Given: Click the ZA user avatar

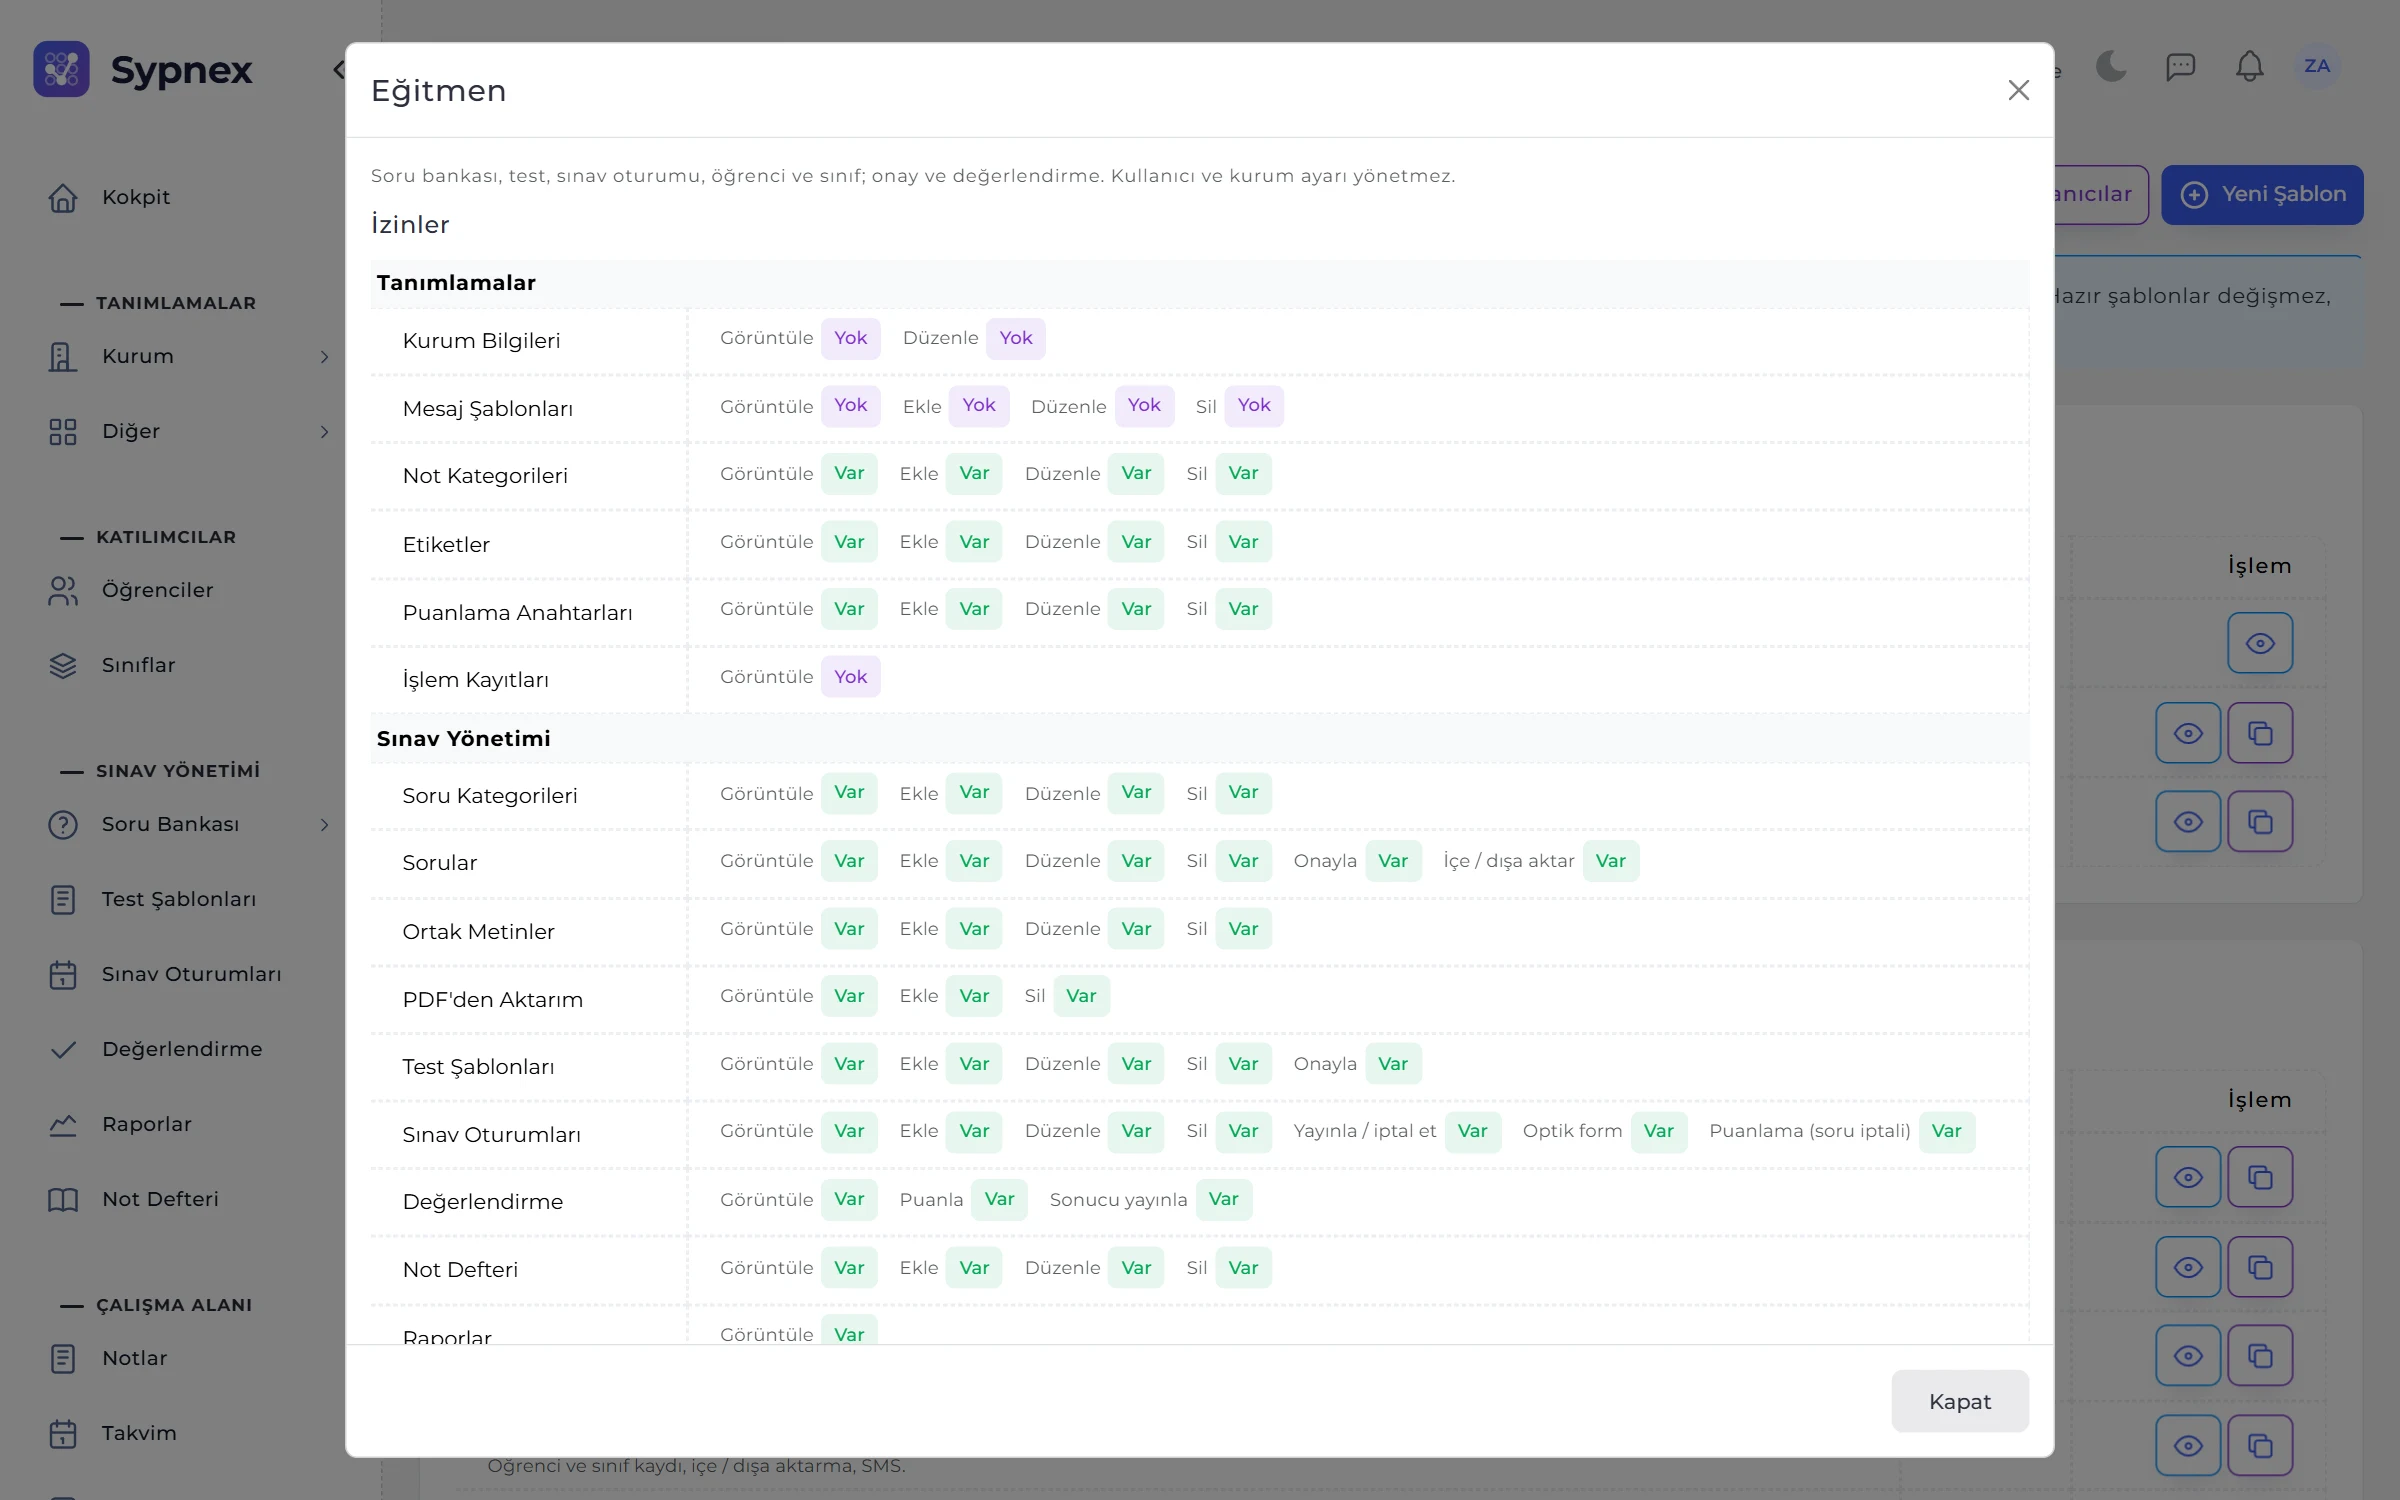Looking at the screenshot, I should point(2317,66).
